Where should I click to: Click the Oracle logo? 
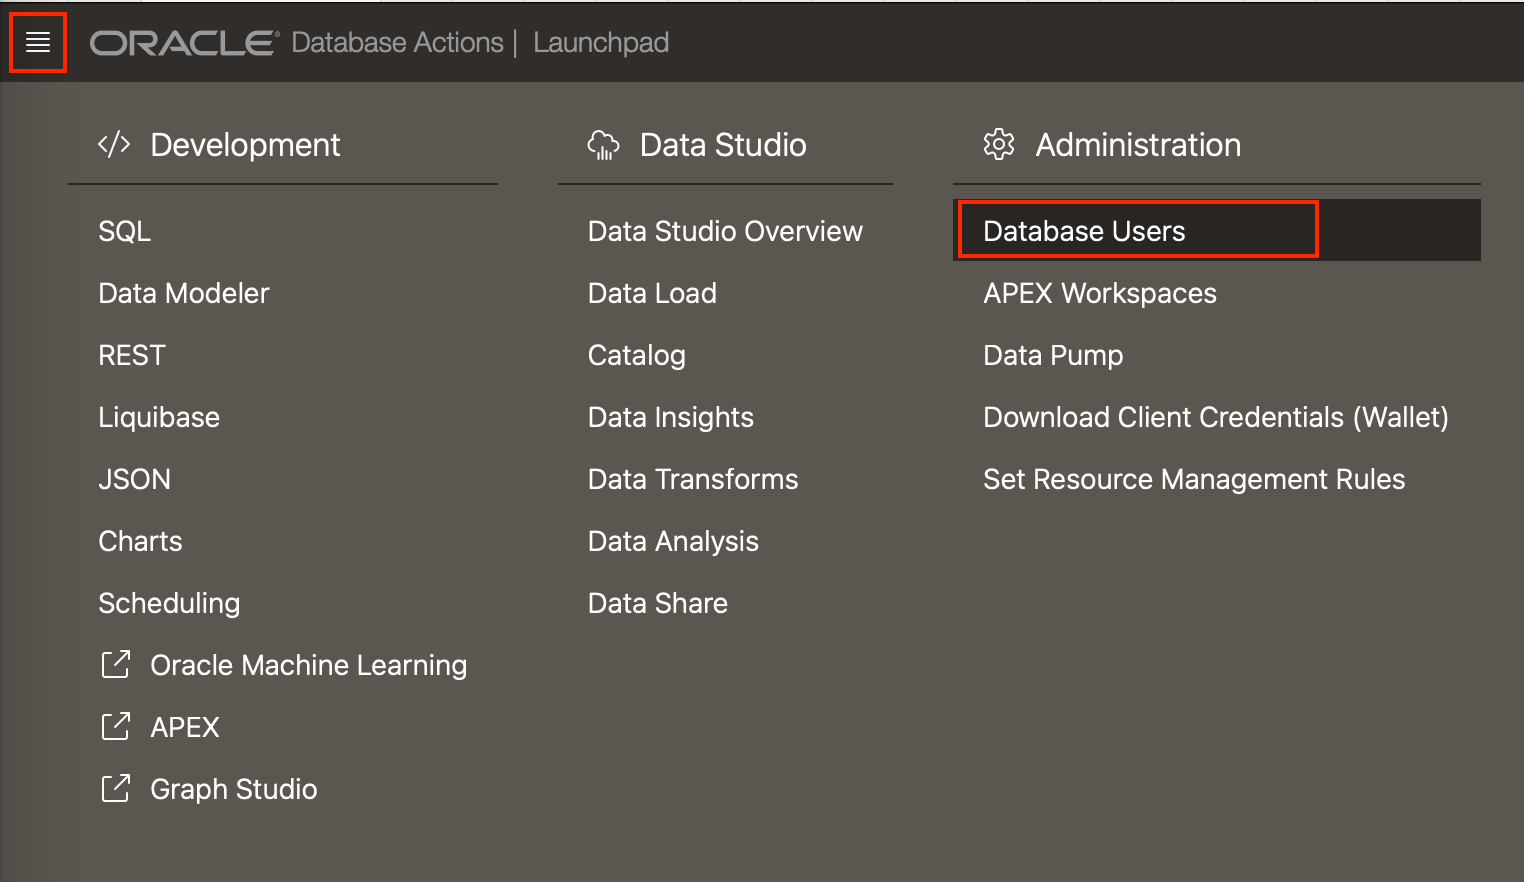point(184,43)
